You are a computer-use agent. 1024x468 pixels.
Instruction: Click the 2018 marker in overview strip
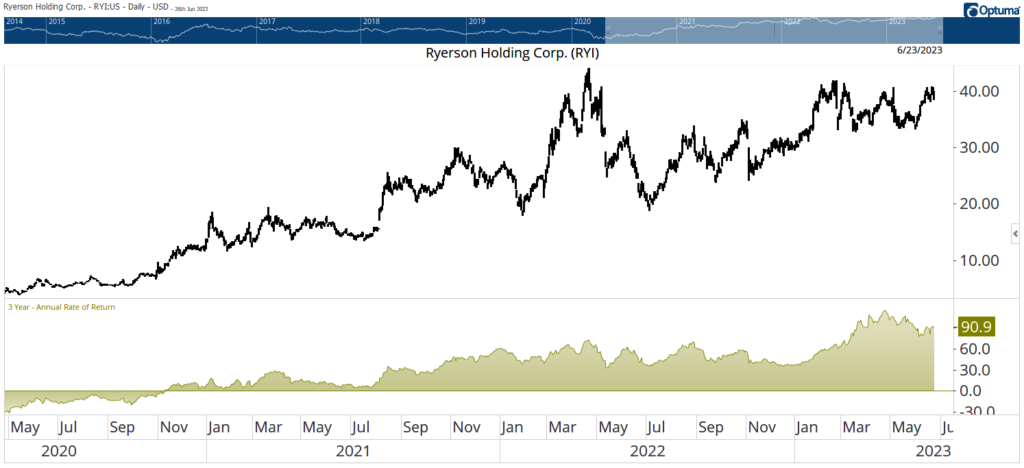[372, 22]
